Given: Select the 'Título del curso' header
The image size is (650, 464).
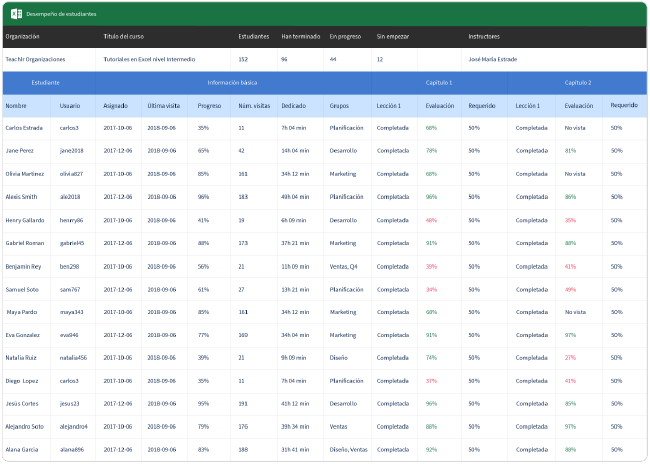Looking at the screenshot, I should [124, 36].
